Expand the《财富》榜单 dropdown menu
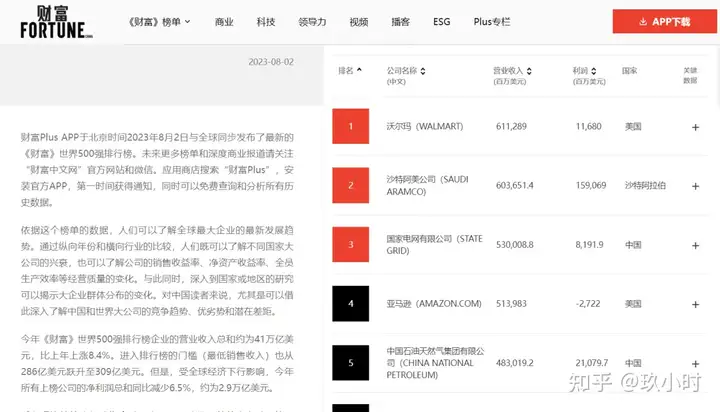720x412 pixels. [159, 22]
